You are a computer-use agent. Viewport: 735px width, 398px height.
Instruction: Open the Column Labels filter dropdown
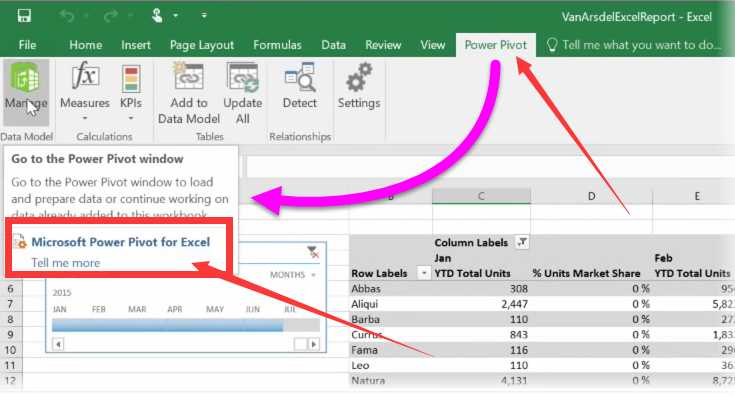point(522,242)
